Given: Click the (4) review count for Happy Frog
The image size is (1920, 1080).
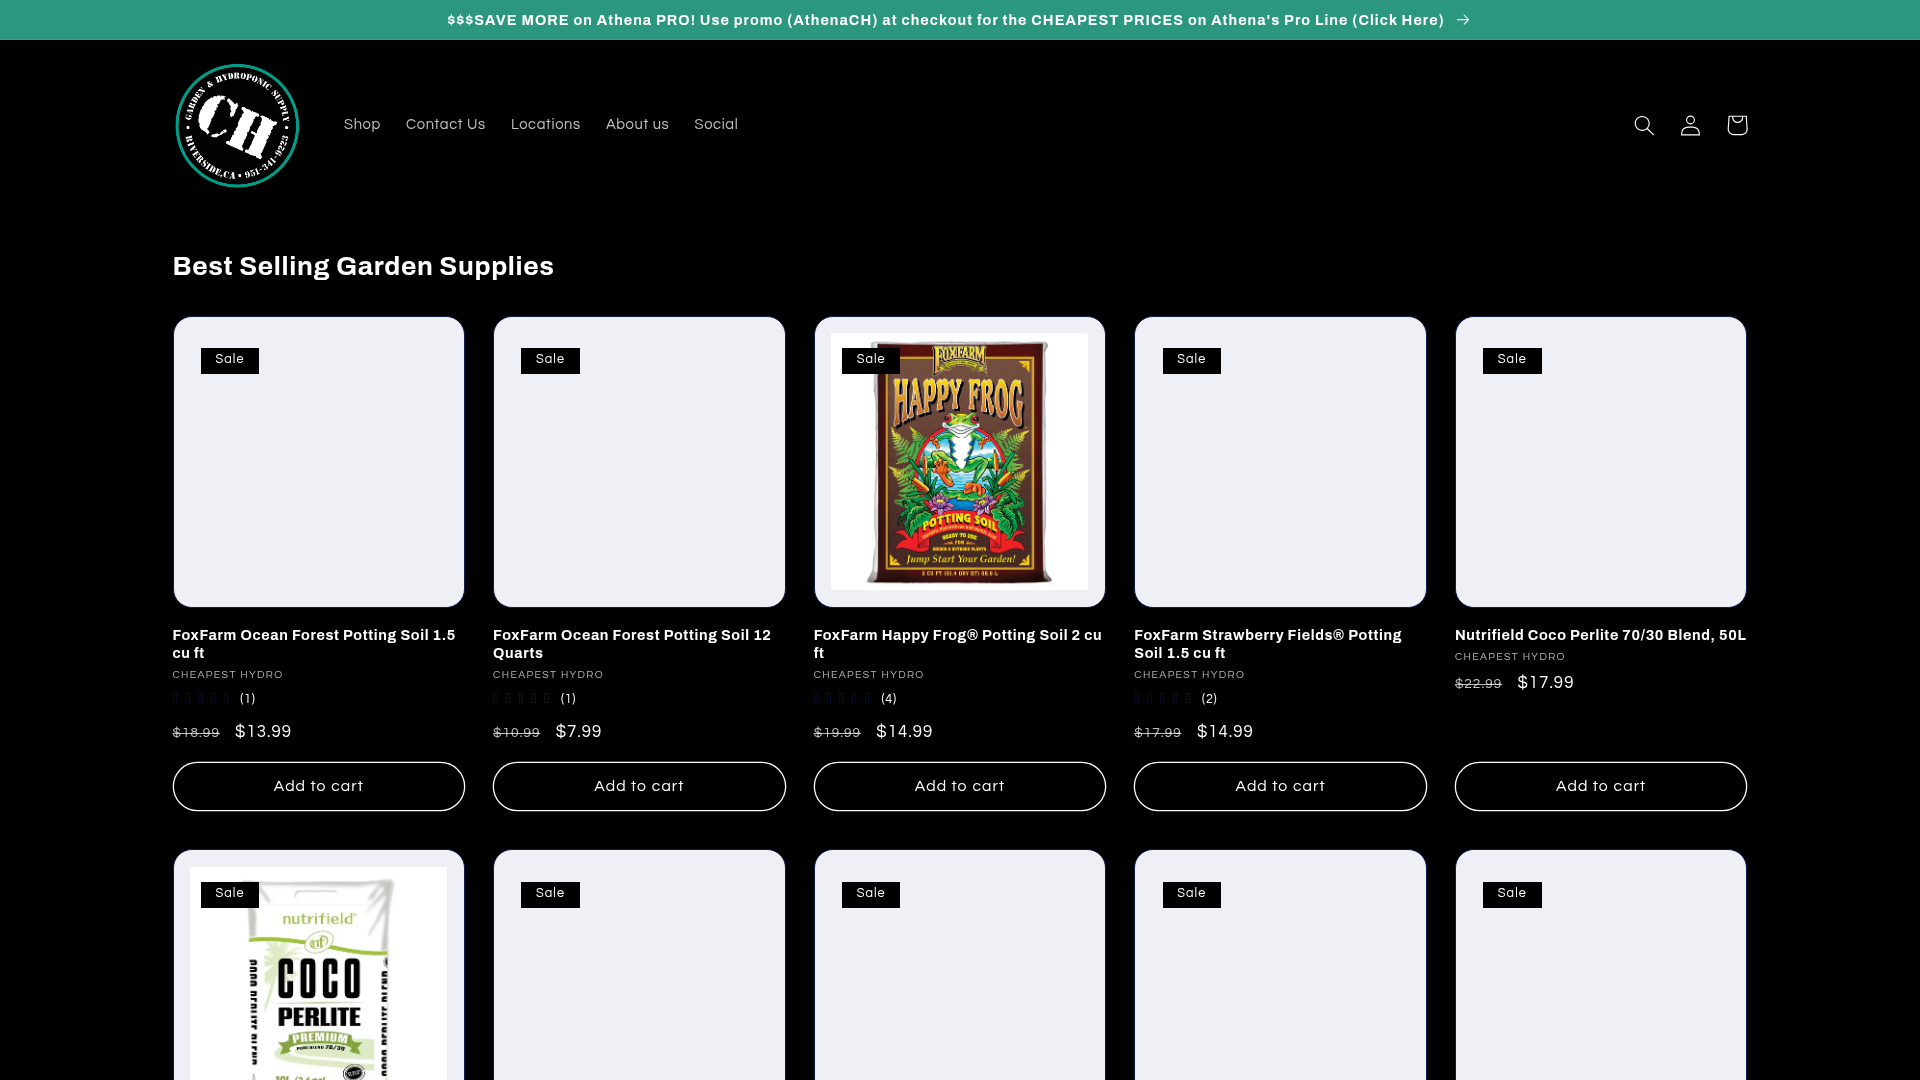Looking at the screenshot, I should [x=889, y=699].
